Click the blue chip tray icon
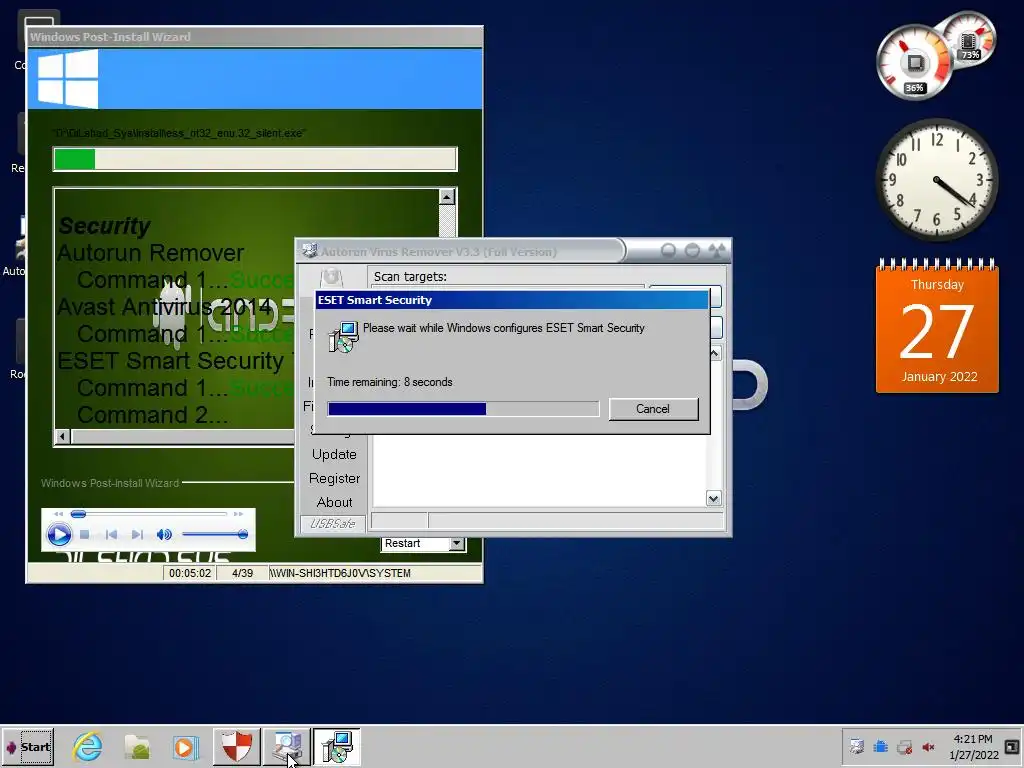The width and height of the screenshot is (1024, 768). coord(880,746)
